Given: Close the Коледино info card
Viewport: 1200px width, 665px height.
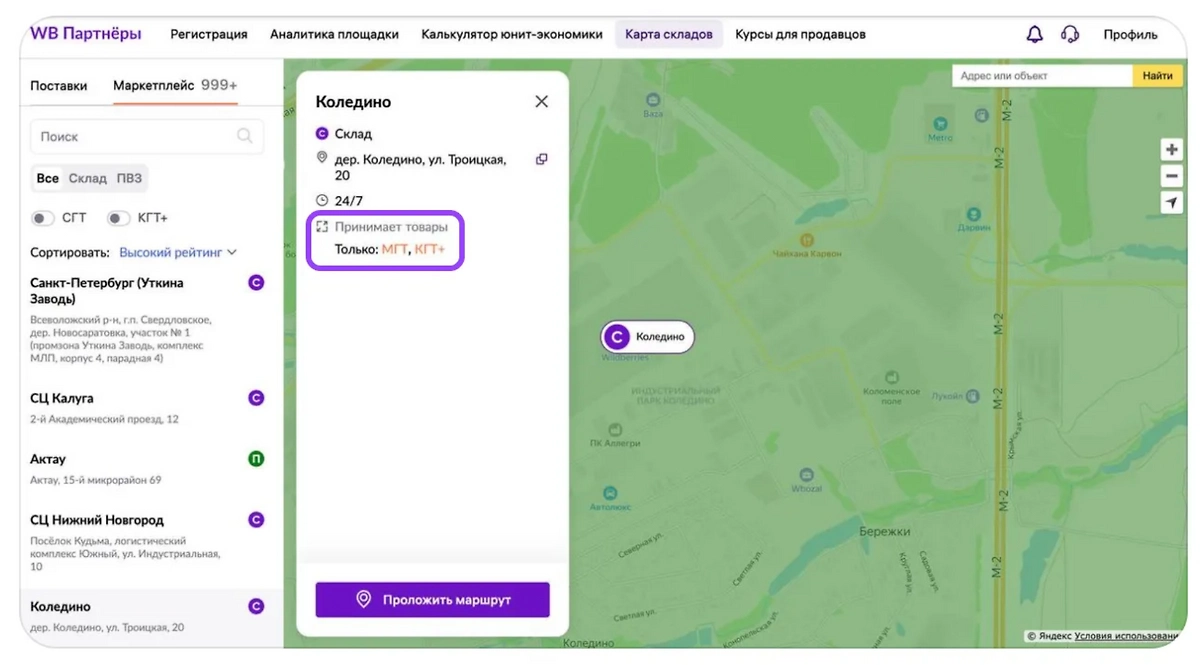Looking at the screenshot, I should coord(541,102).
